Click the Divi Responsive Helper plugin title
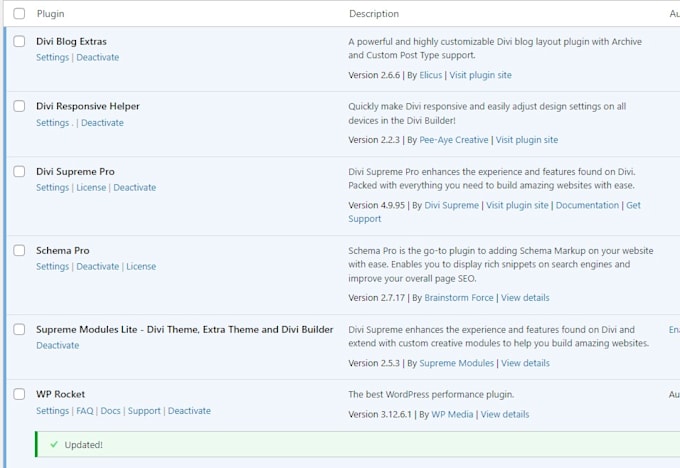This screenshot has width=680, height=468. (88, 106)
